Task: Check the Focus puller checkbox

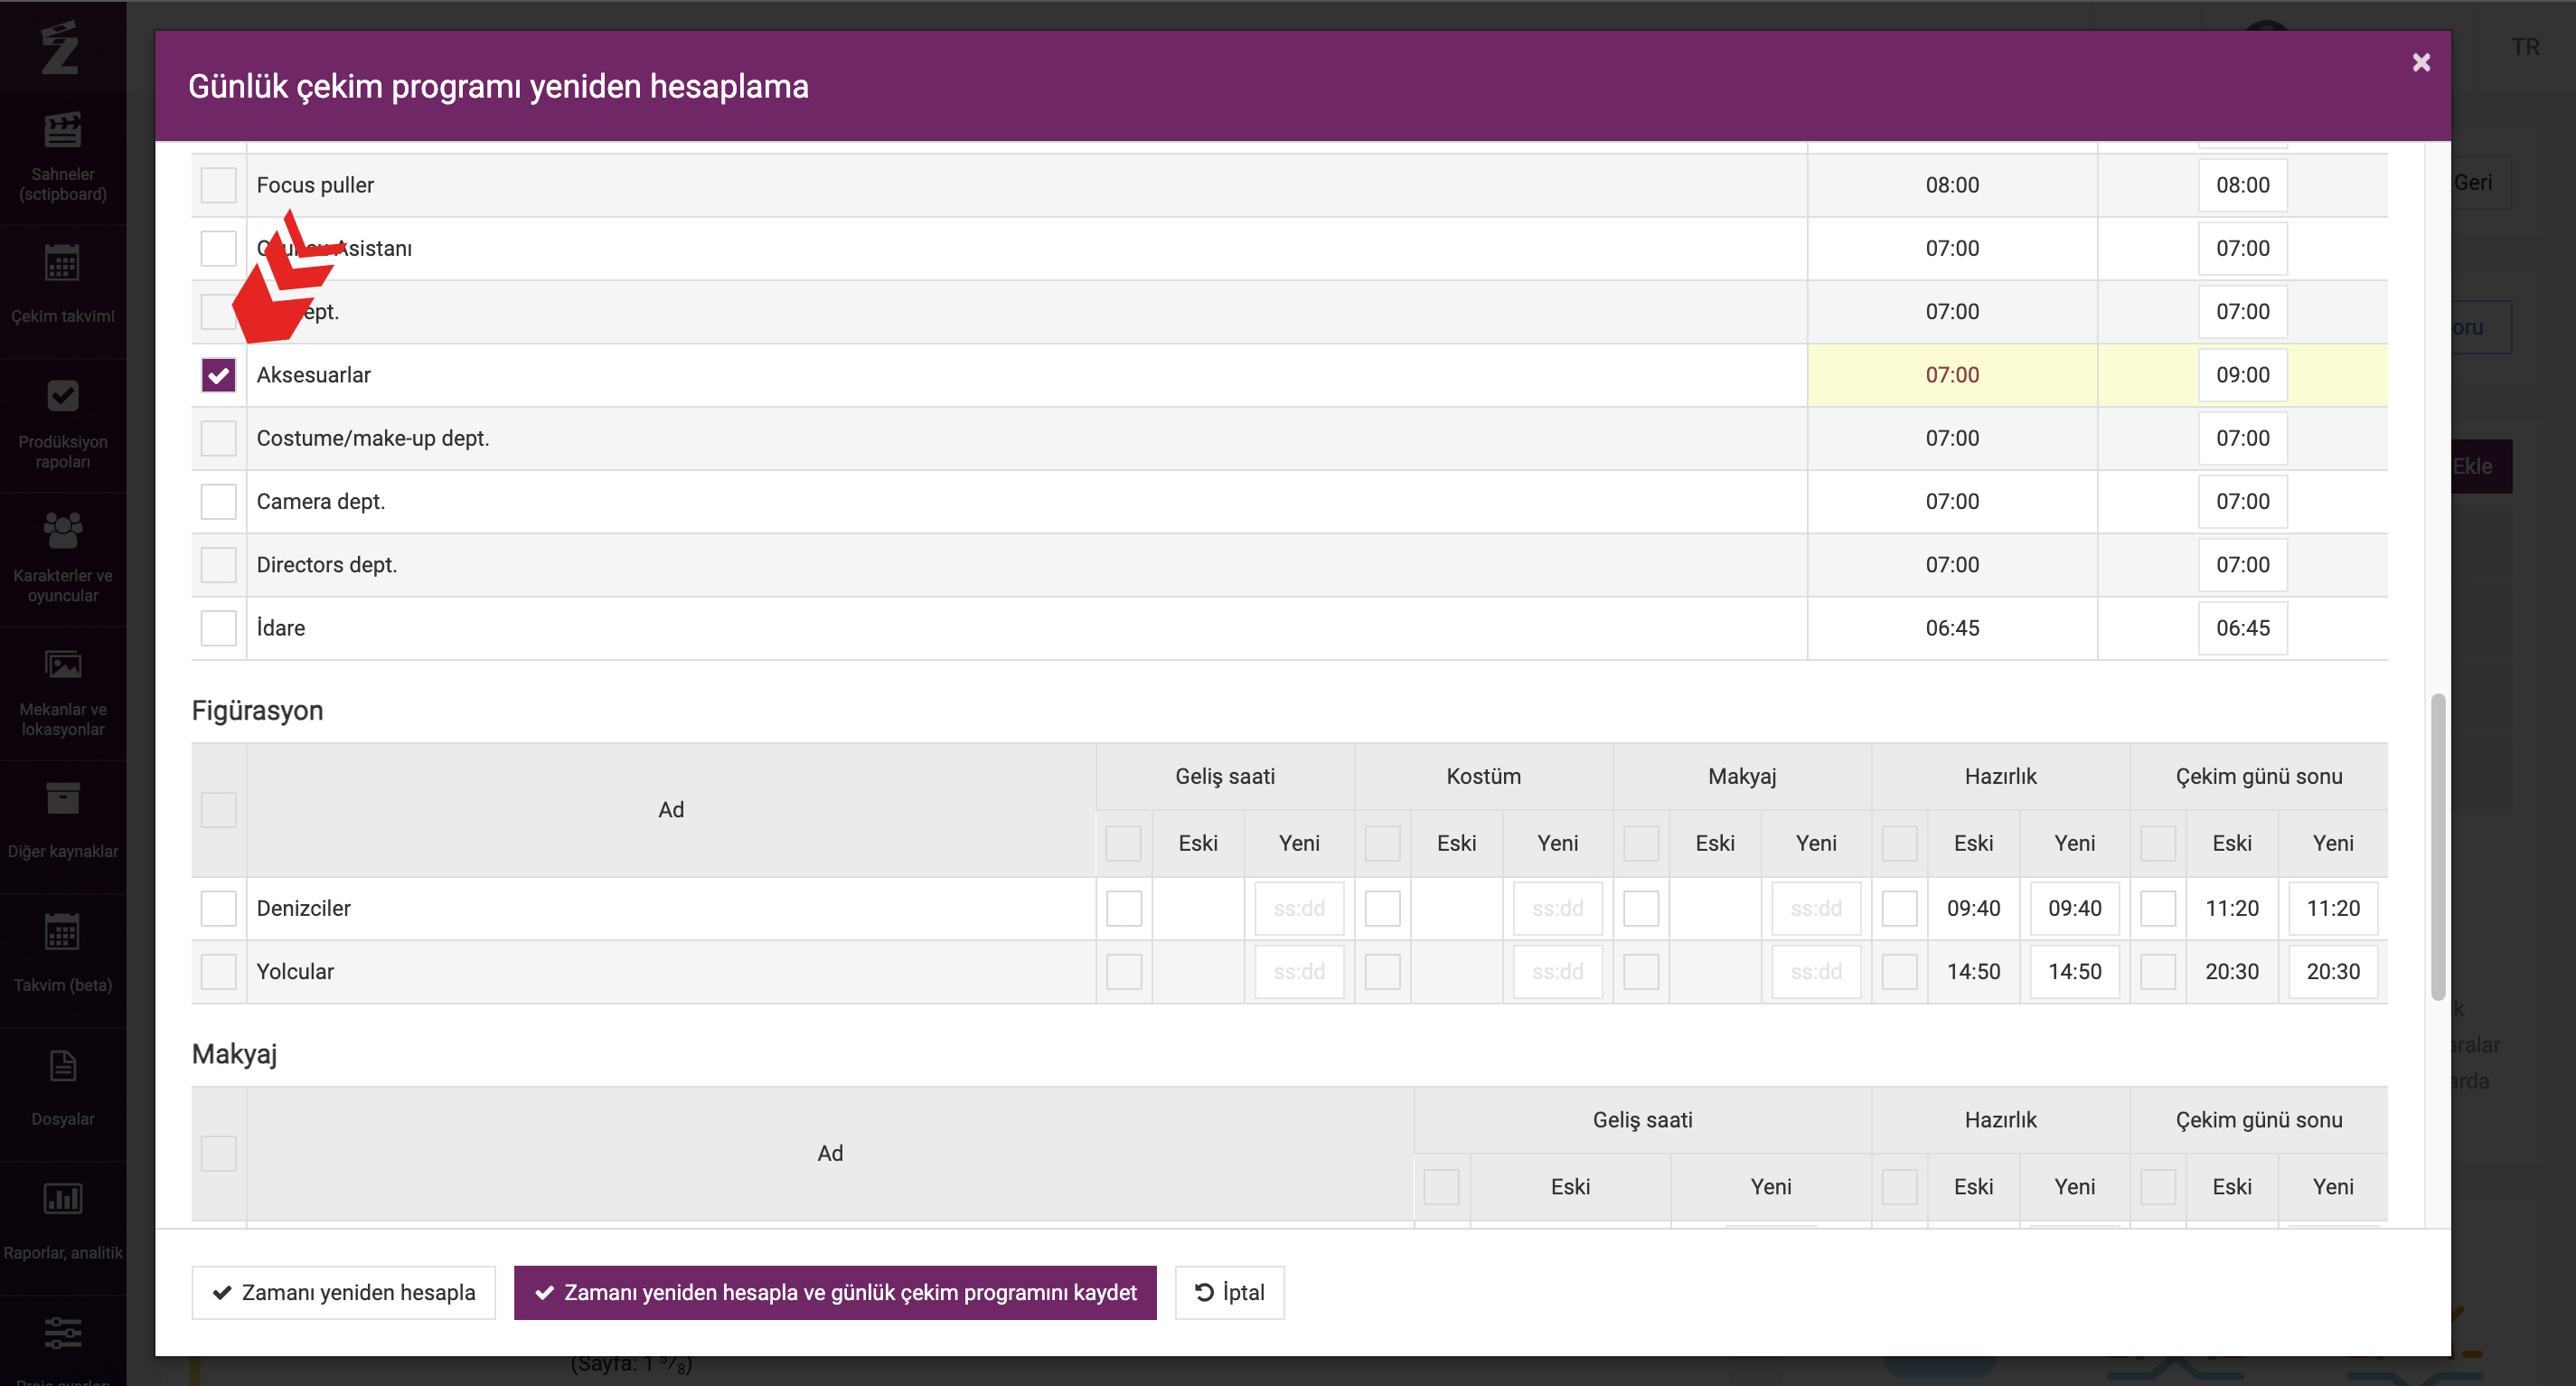Action: tap(218, 185)
